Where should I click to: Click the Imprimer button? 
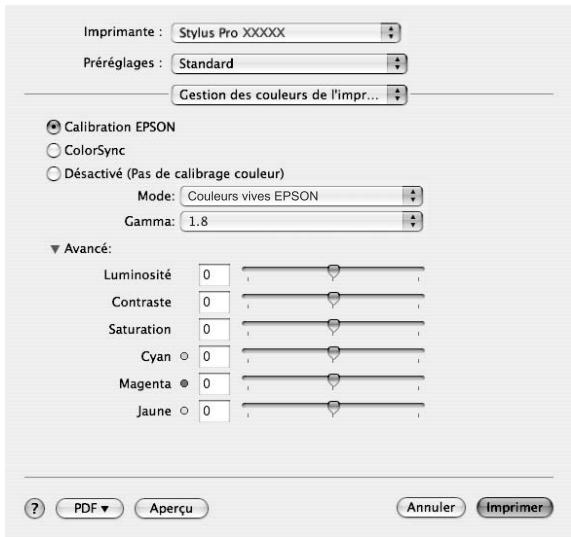point(515,508)
